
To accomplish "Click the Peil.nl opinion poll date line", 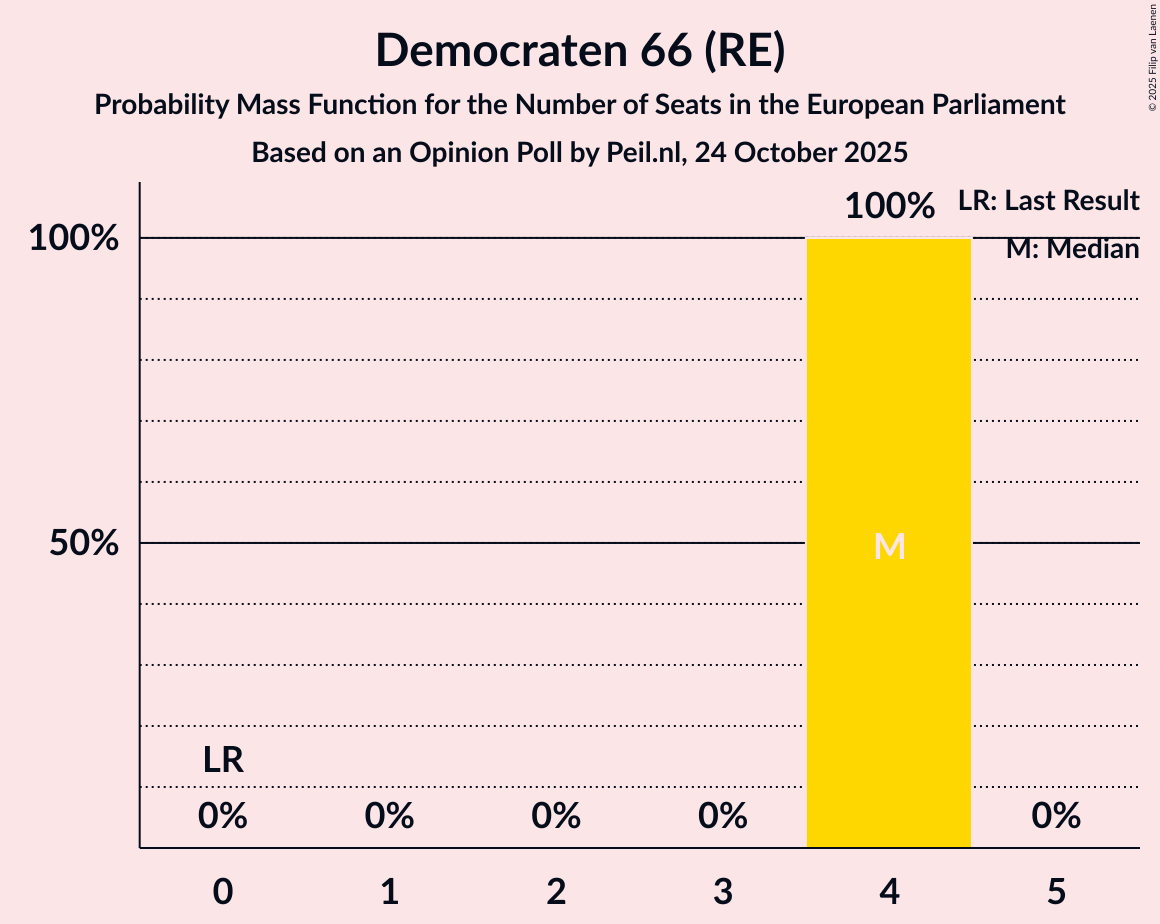I will click(x=580, y=153).
